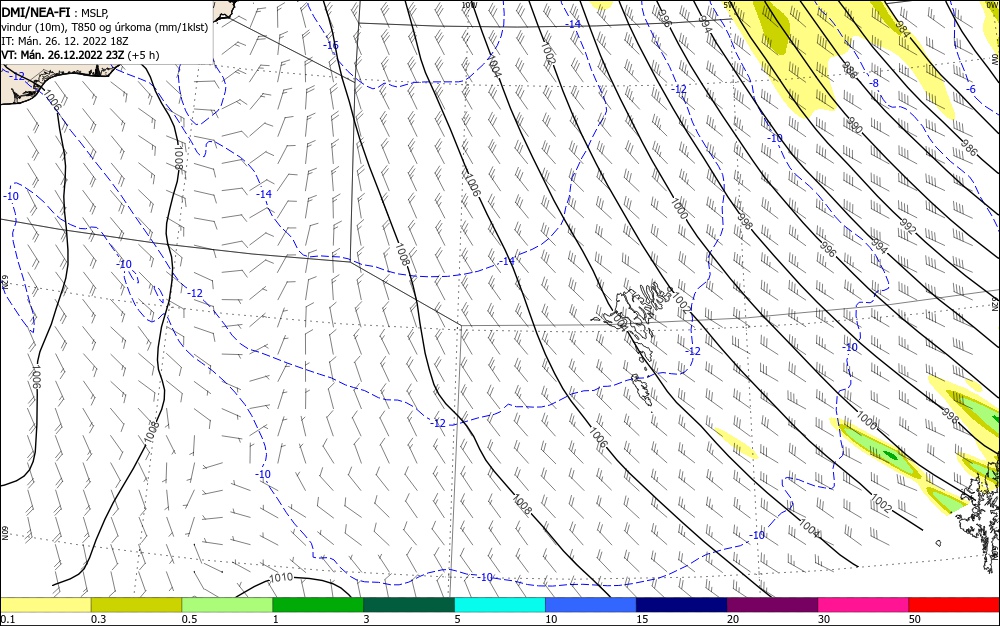Click the 1010 isobar label
Image resolution: width=1000 pixels, height=626 pixels.
click(281, 578)
